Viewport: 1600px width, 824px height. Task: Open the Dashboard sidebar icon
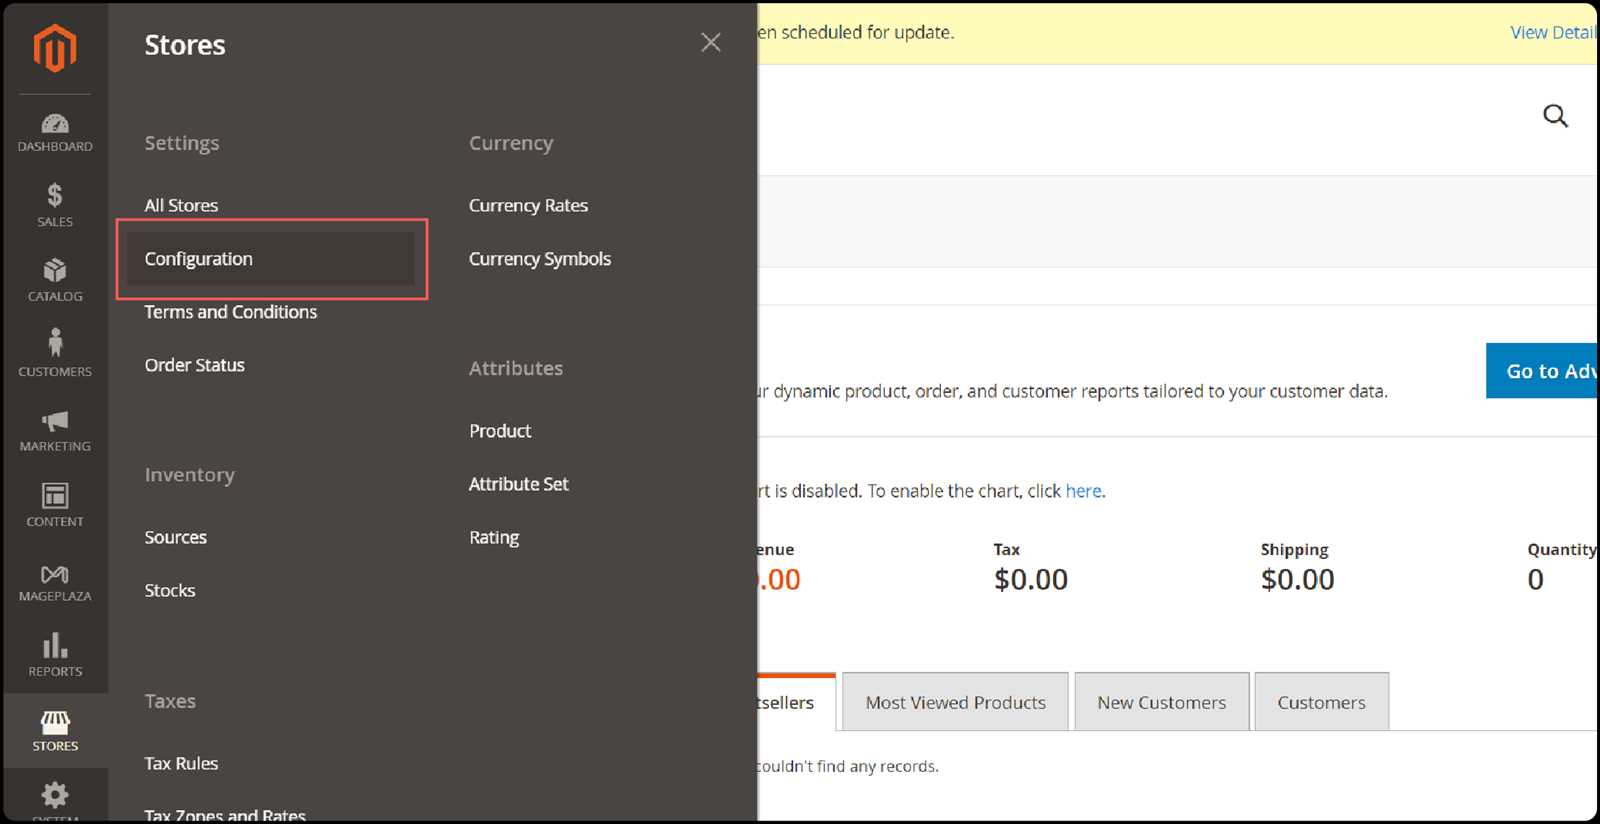pyautogui.click(x=55, y=133)
